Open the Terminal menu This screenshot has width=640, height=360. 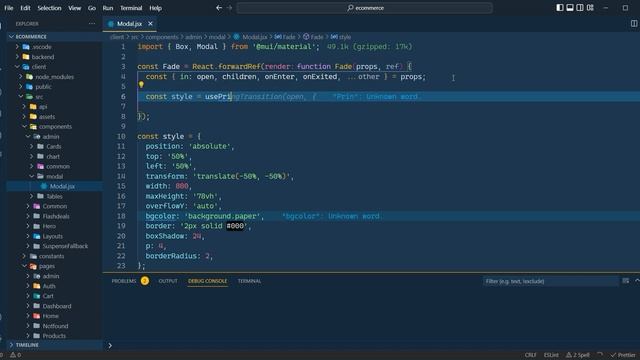point(131,8)
